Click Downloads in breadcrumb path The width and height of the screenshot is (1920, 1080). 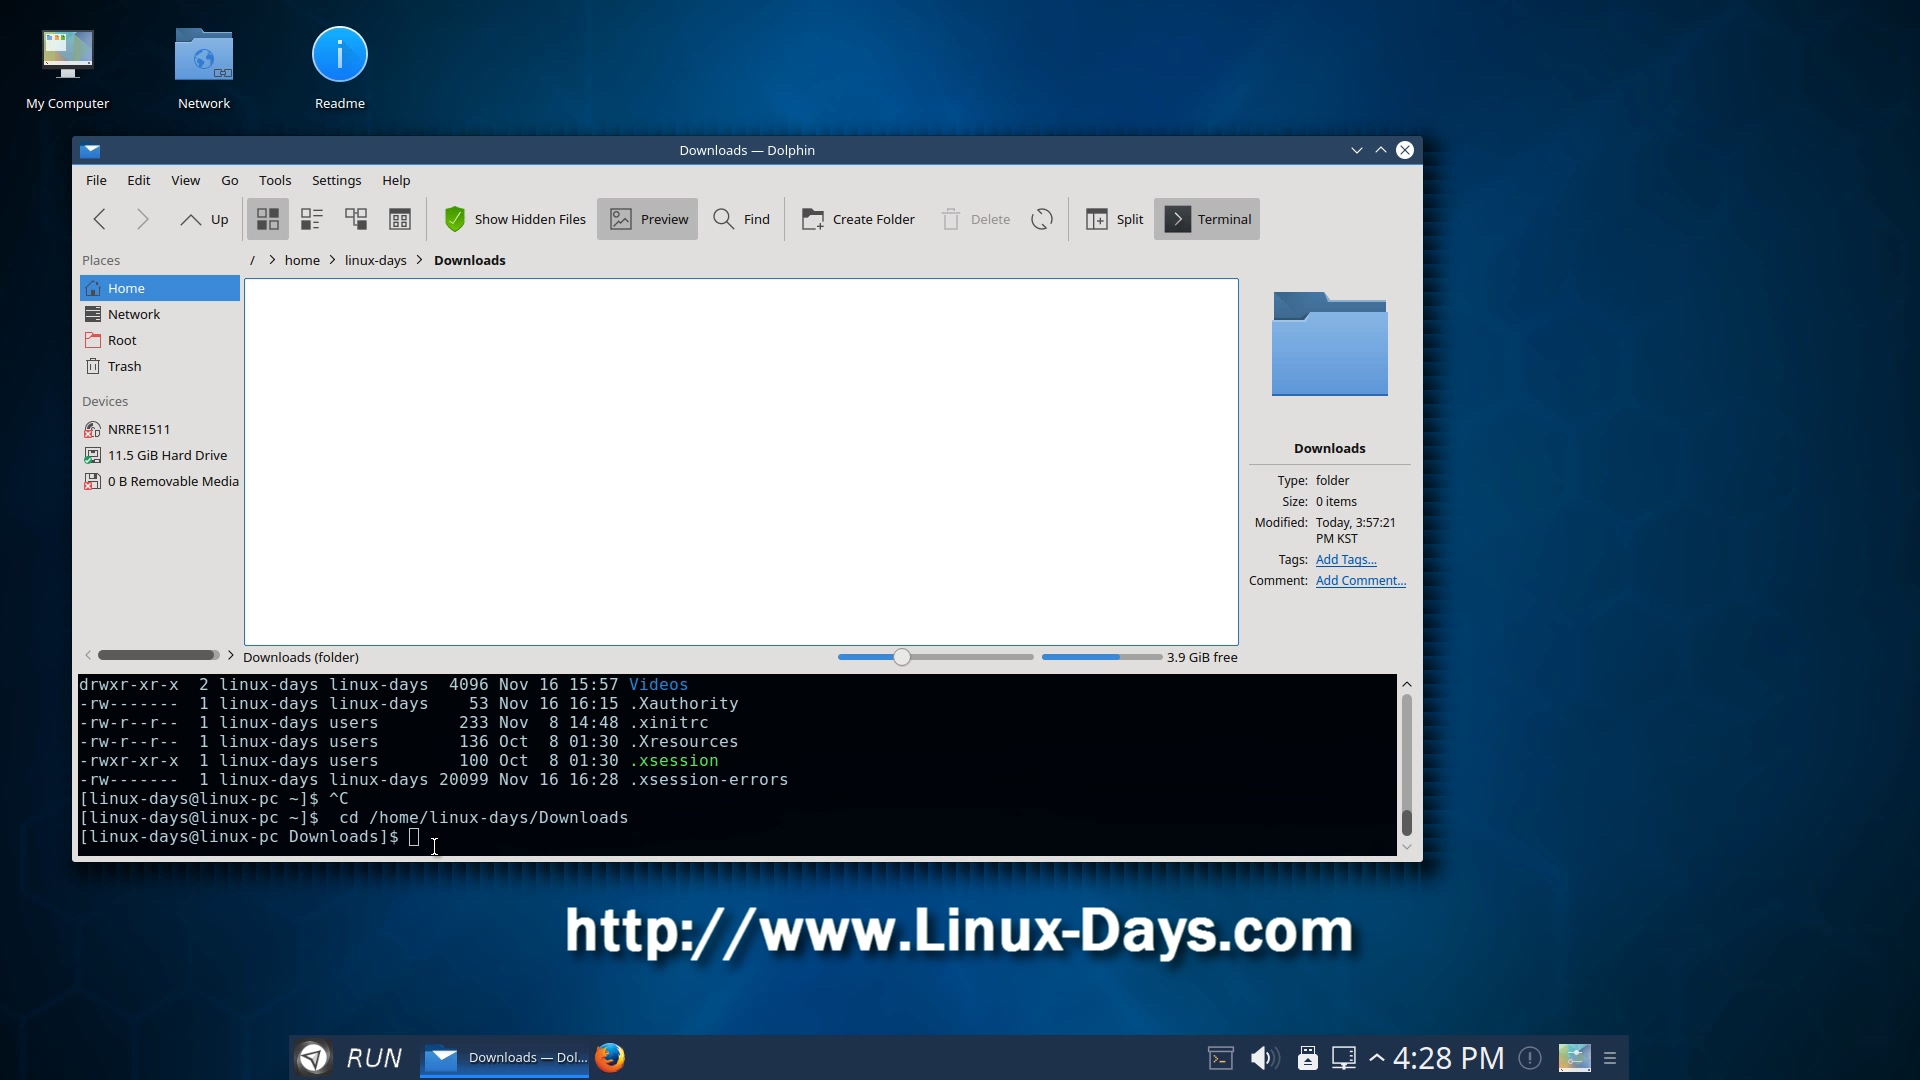[470, 260]
